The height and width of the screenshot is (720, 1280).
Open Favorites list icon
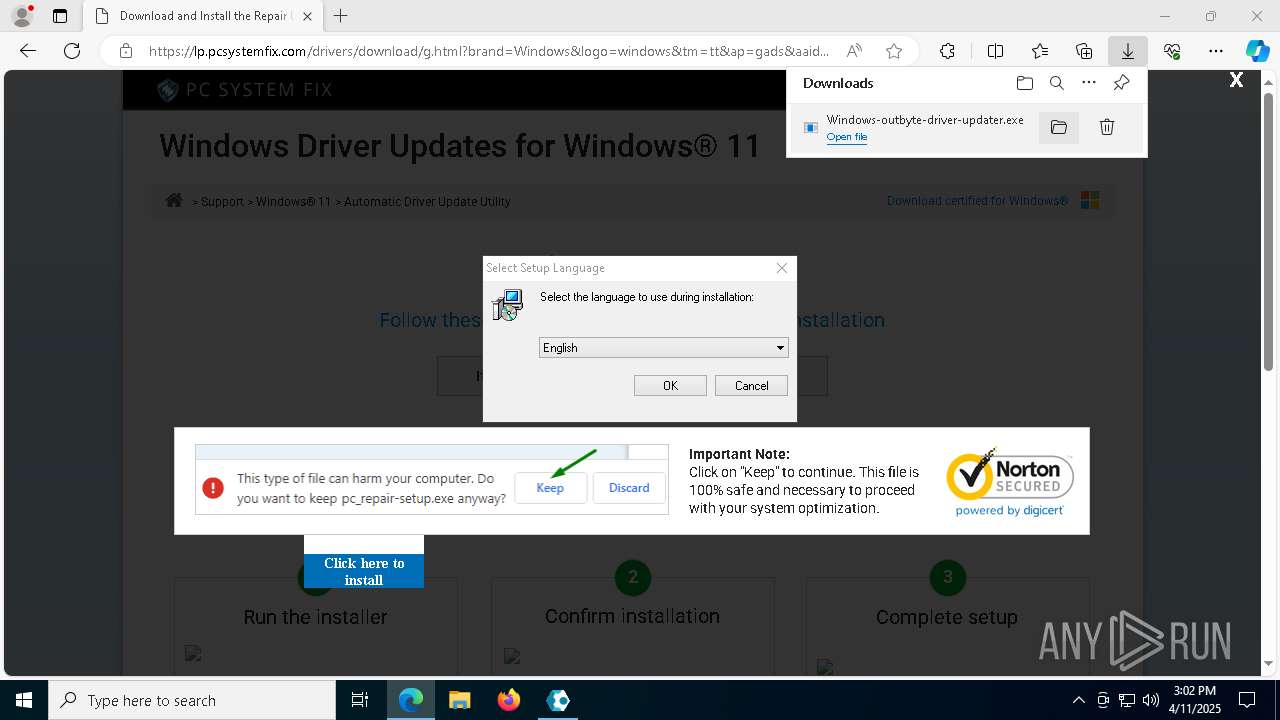pos(1040,51)
